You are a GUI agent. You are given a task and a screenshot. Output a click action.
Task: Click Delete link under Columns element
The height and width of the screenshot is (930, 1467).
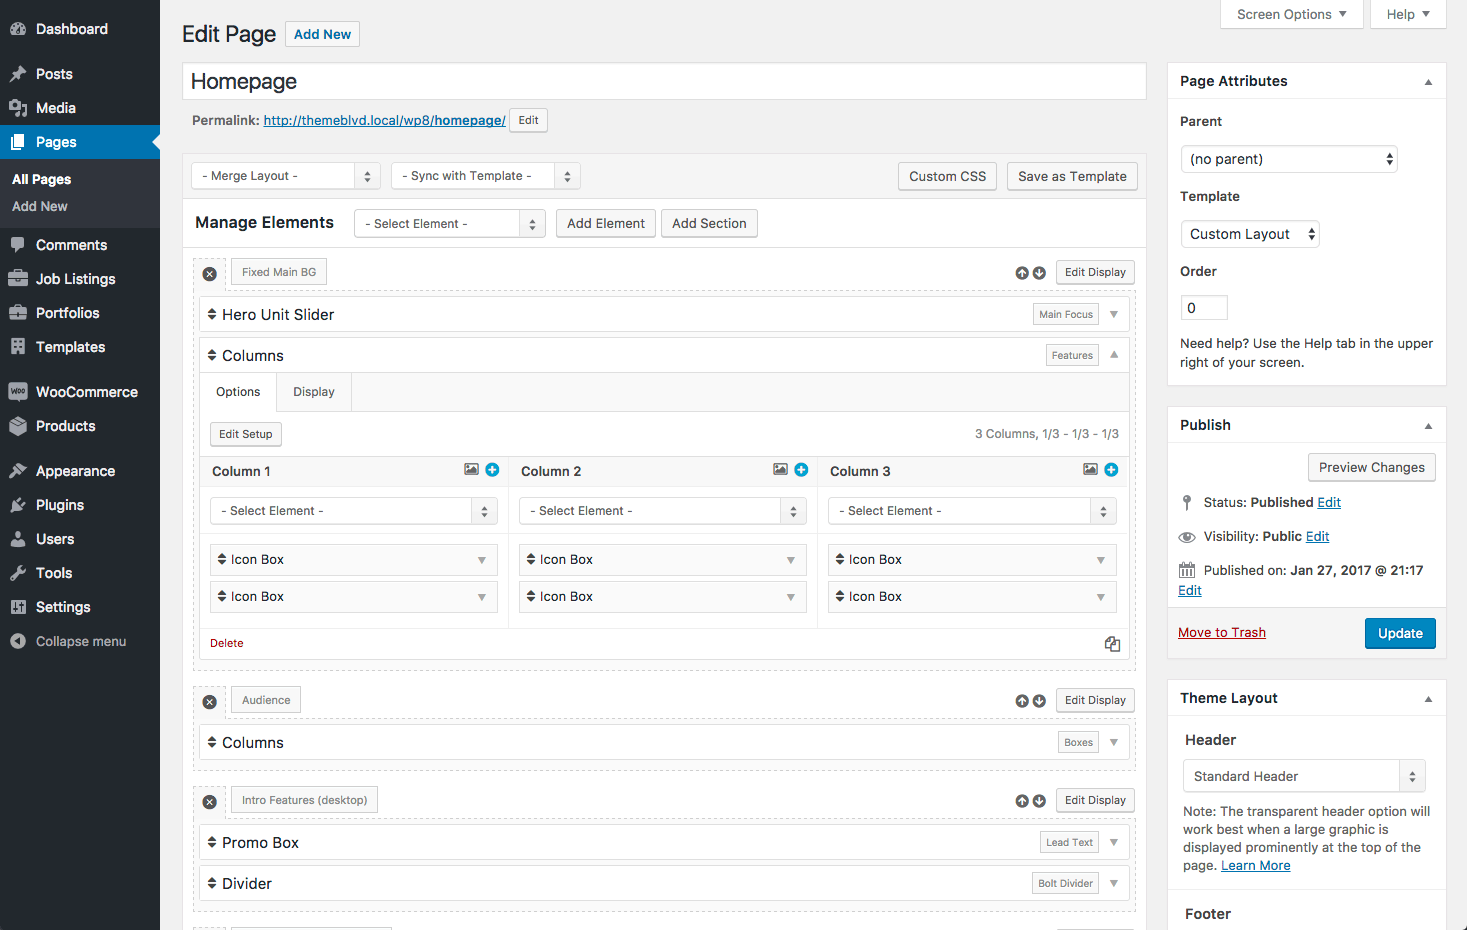227,643
